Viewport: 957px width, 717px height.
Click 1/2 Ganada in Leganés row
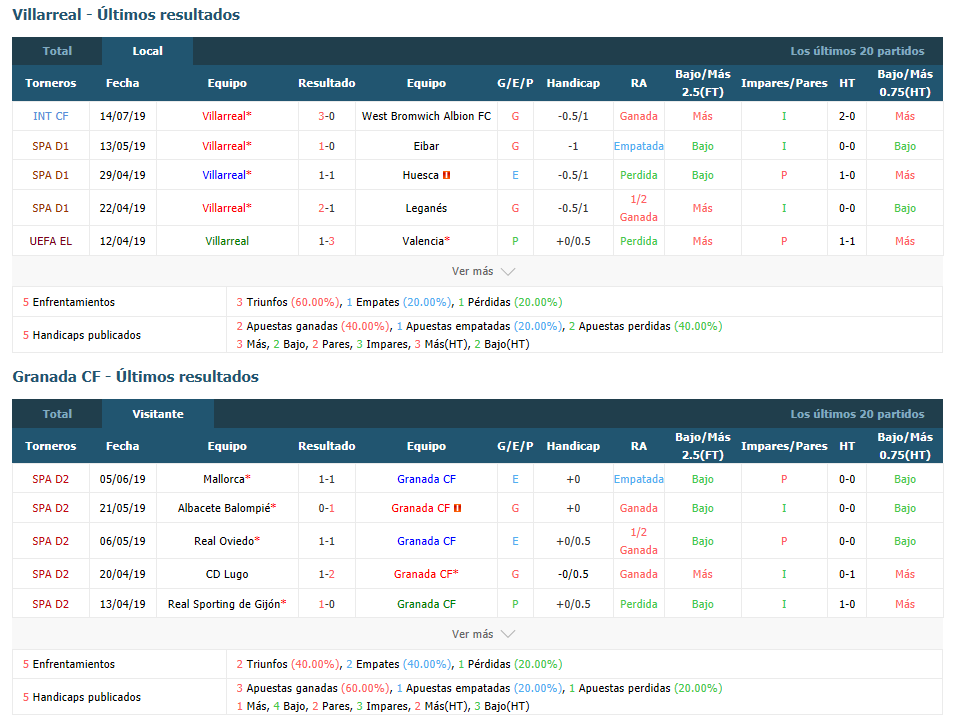[638, 208]
